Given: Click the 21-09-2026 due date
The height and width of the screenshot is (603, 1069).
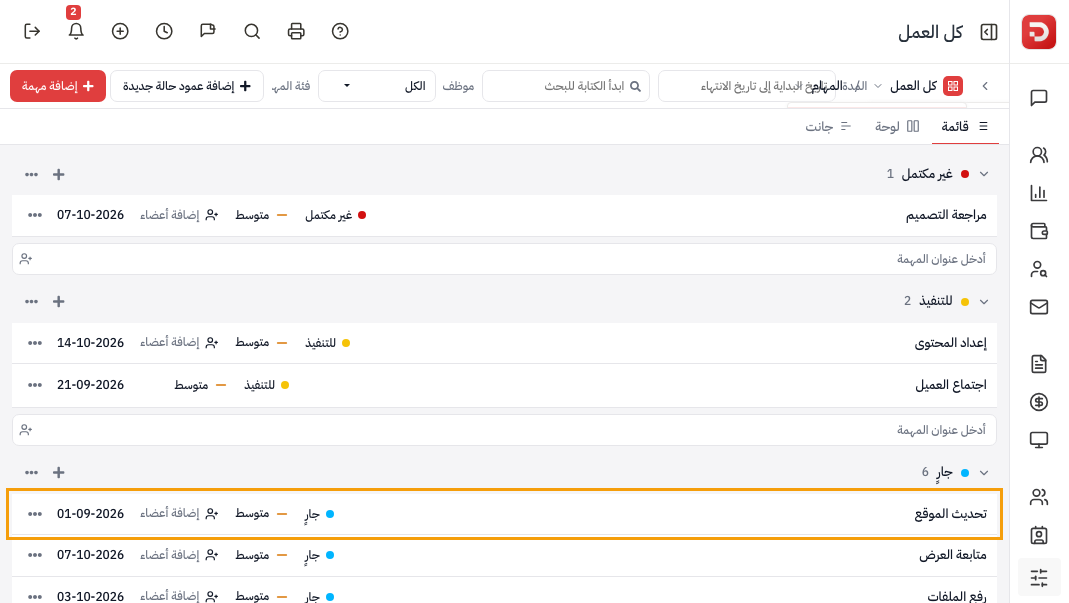Looking at the screenshot, I should pyautogui.click(x=91, y=385).
